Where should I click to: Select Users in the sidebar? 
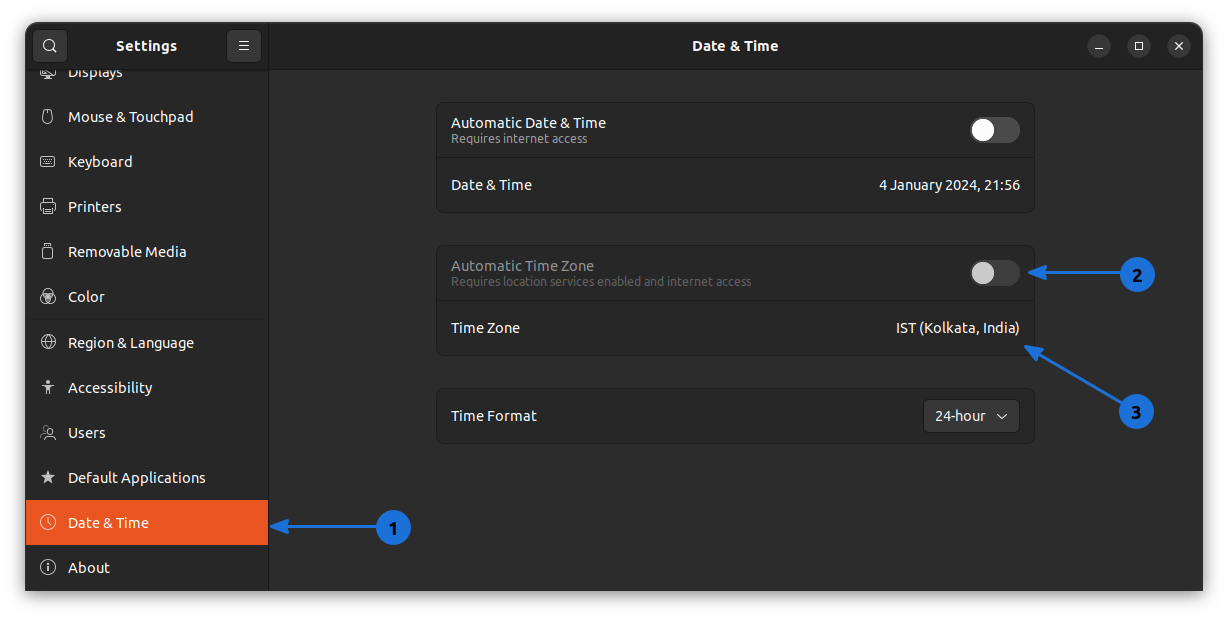tap(147, 433)
